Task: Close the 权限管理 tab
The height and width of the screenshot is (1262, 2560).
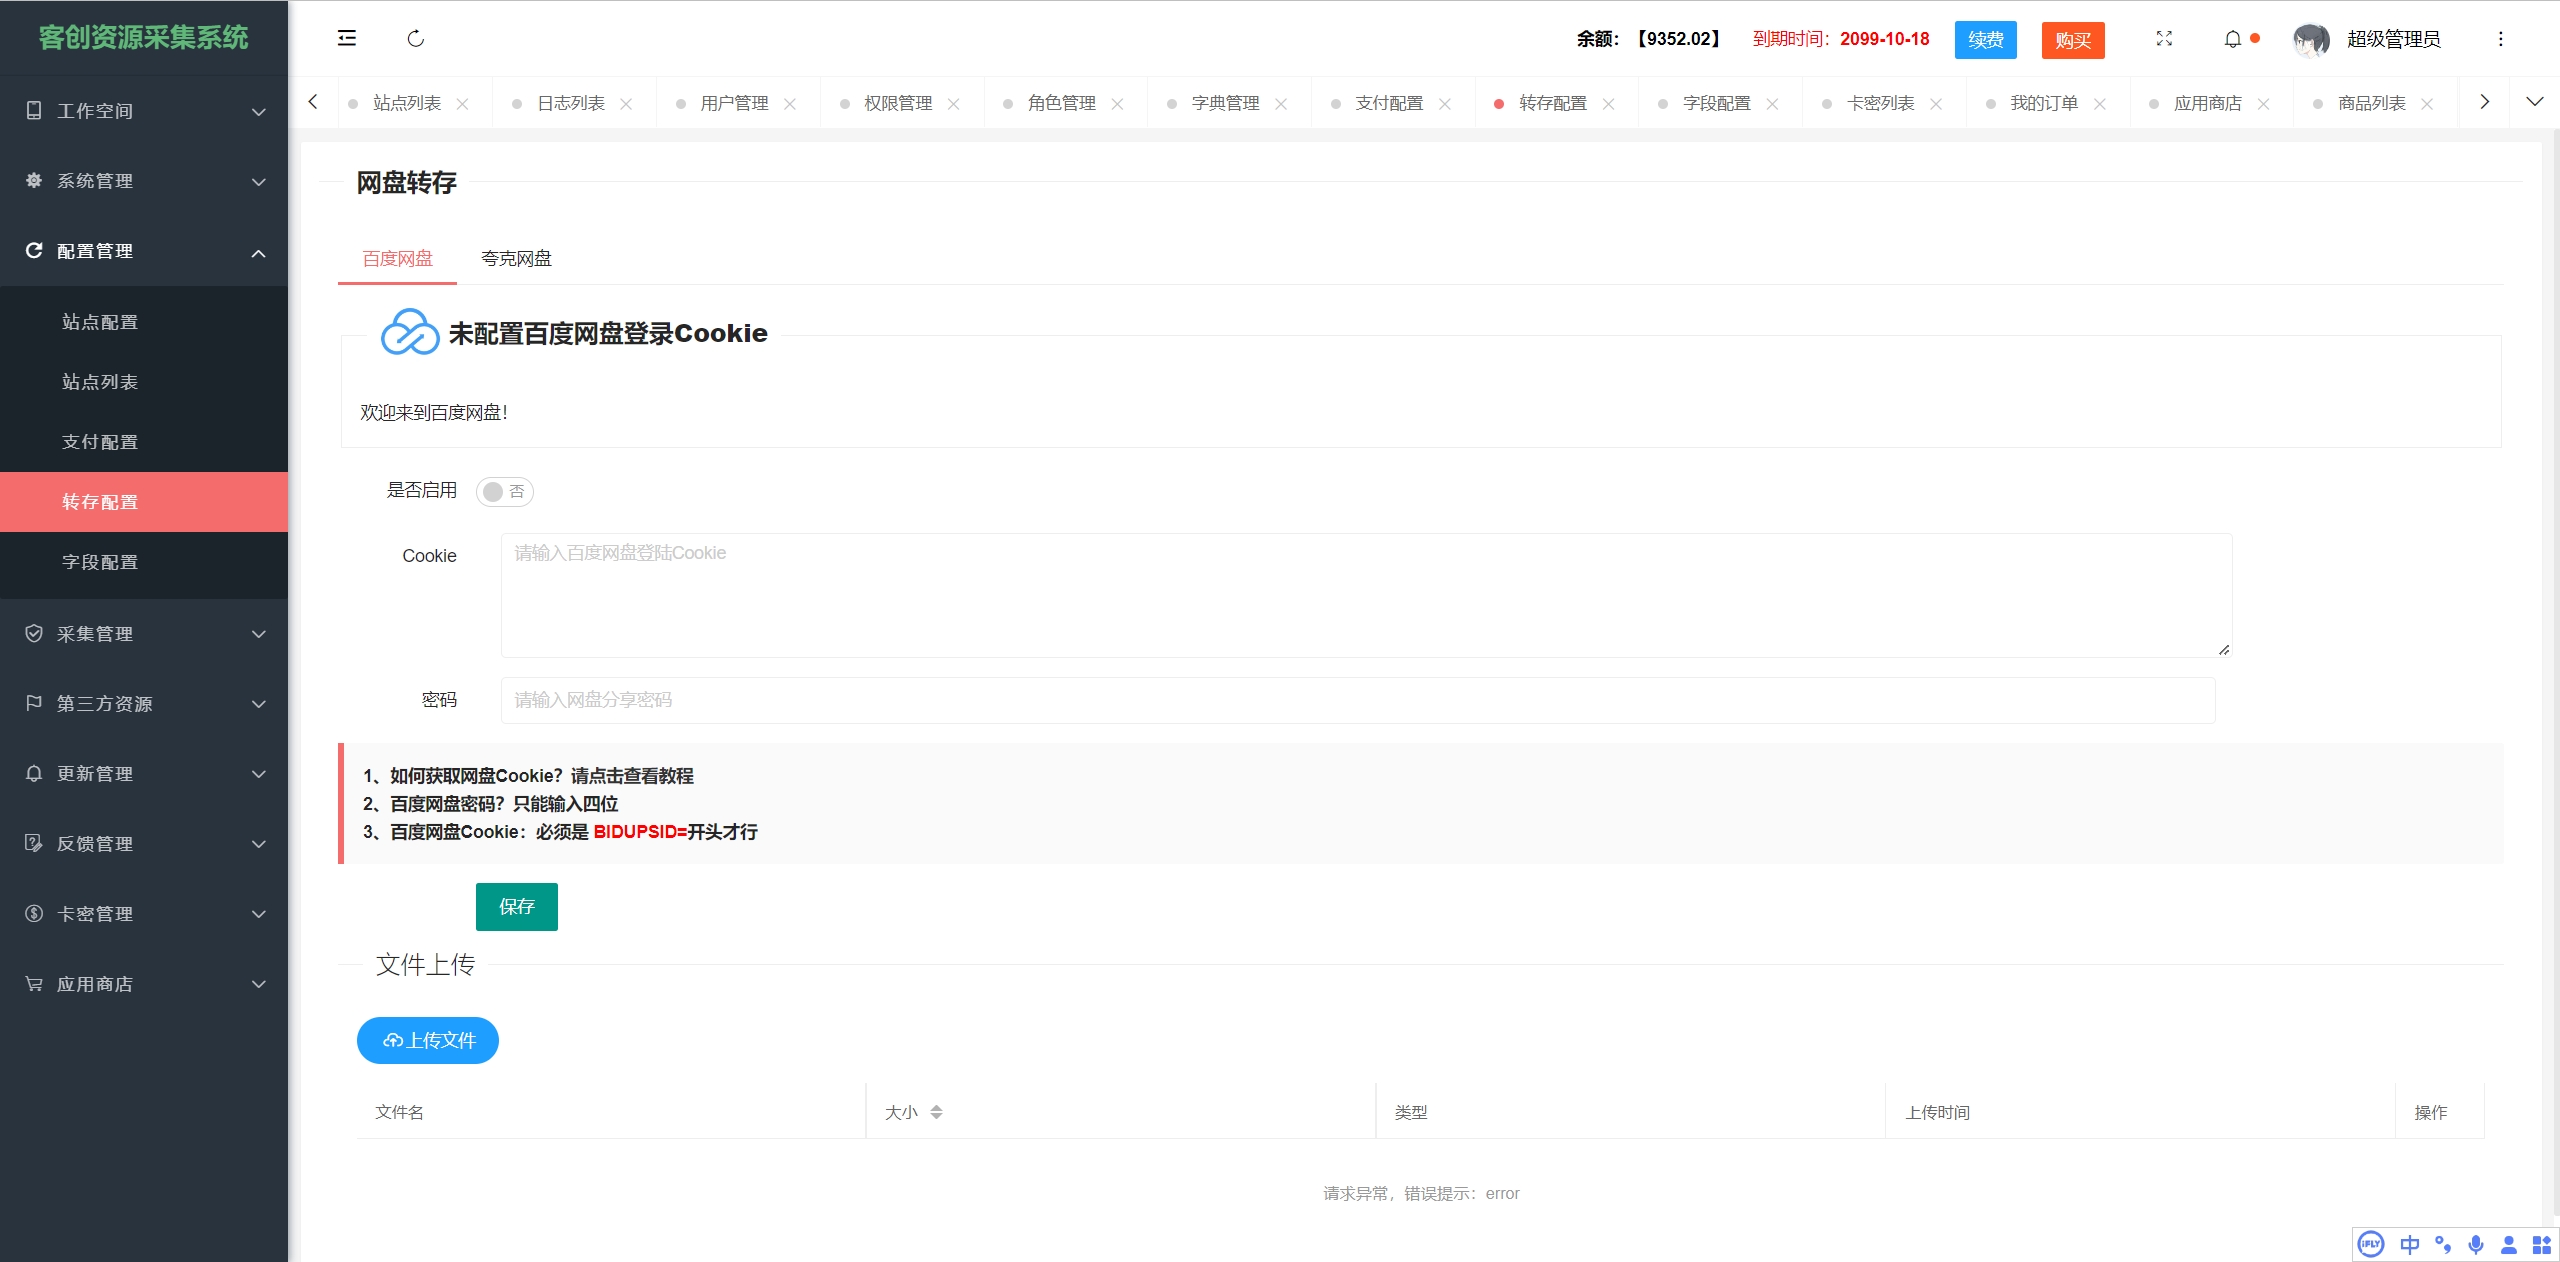Action: 953,104
